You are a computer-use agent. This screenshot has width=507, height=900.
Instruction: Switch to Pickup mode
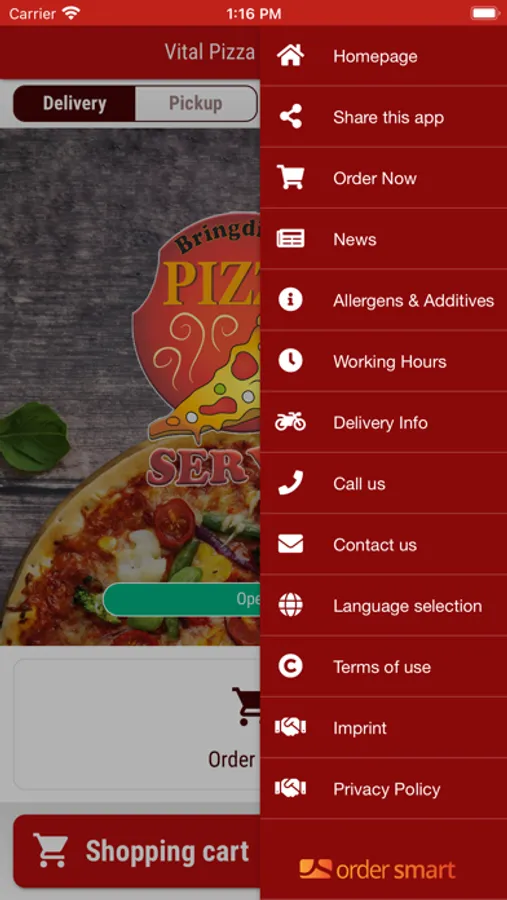pyautogui.click(x=196, y=104)
